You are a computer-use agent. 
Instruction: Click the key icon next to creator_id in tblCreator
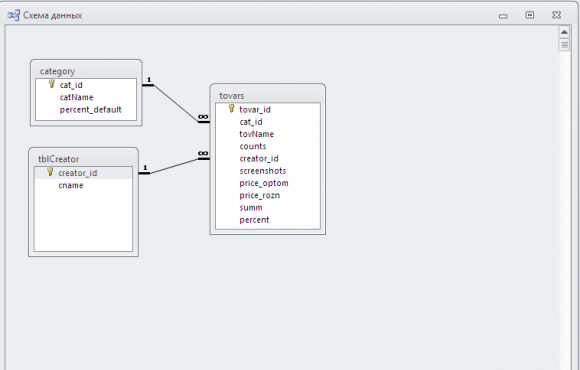(x=50, y=172)
